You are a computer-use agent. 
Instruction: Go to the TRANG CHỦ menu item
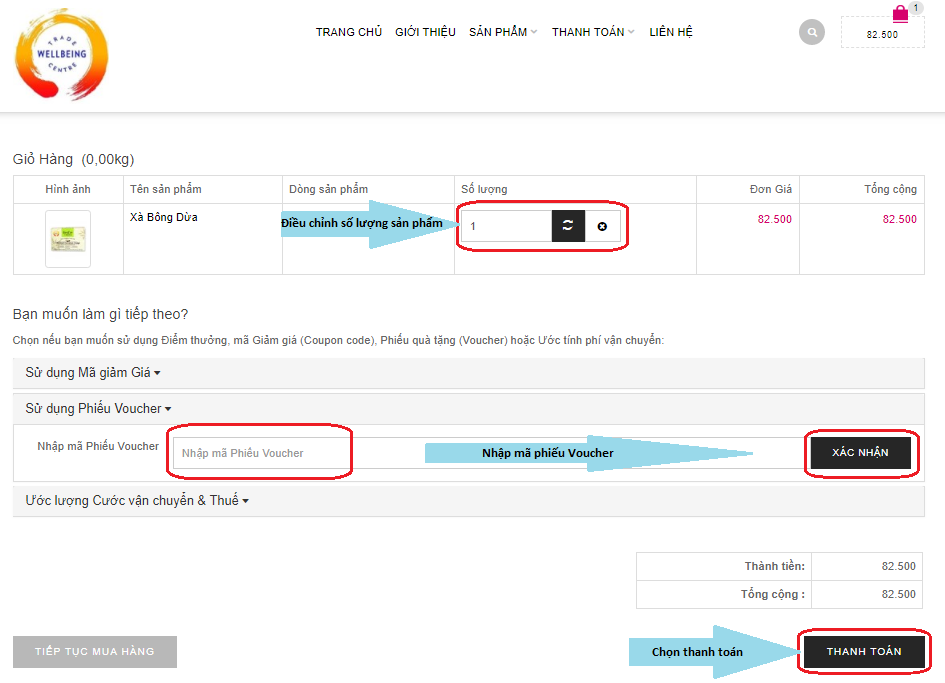click(x=349, y=32)
